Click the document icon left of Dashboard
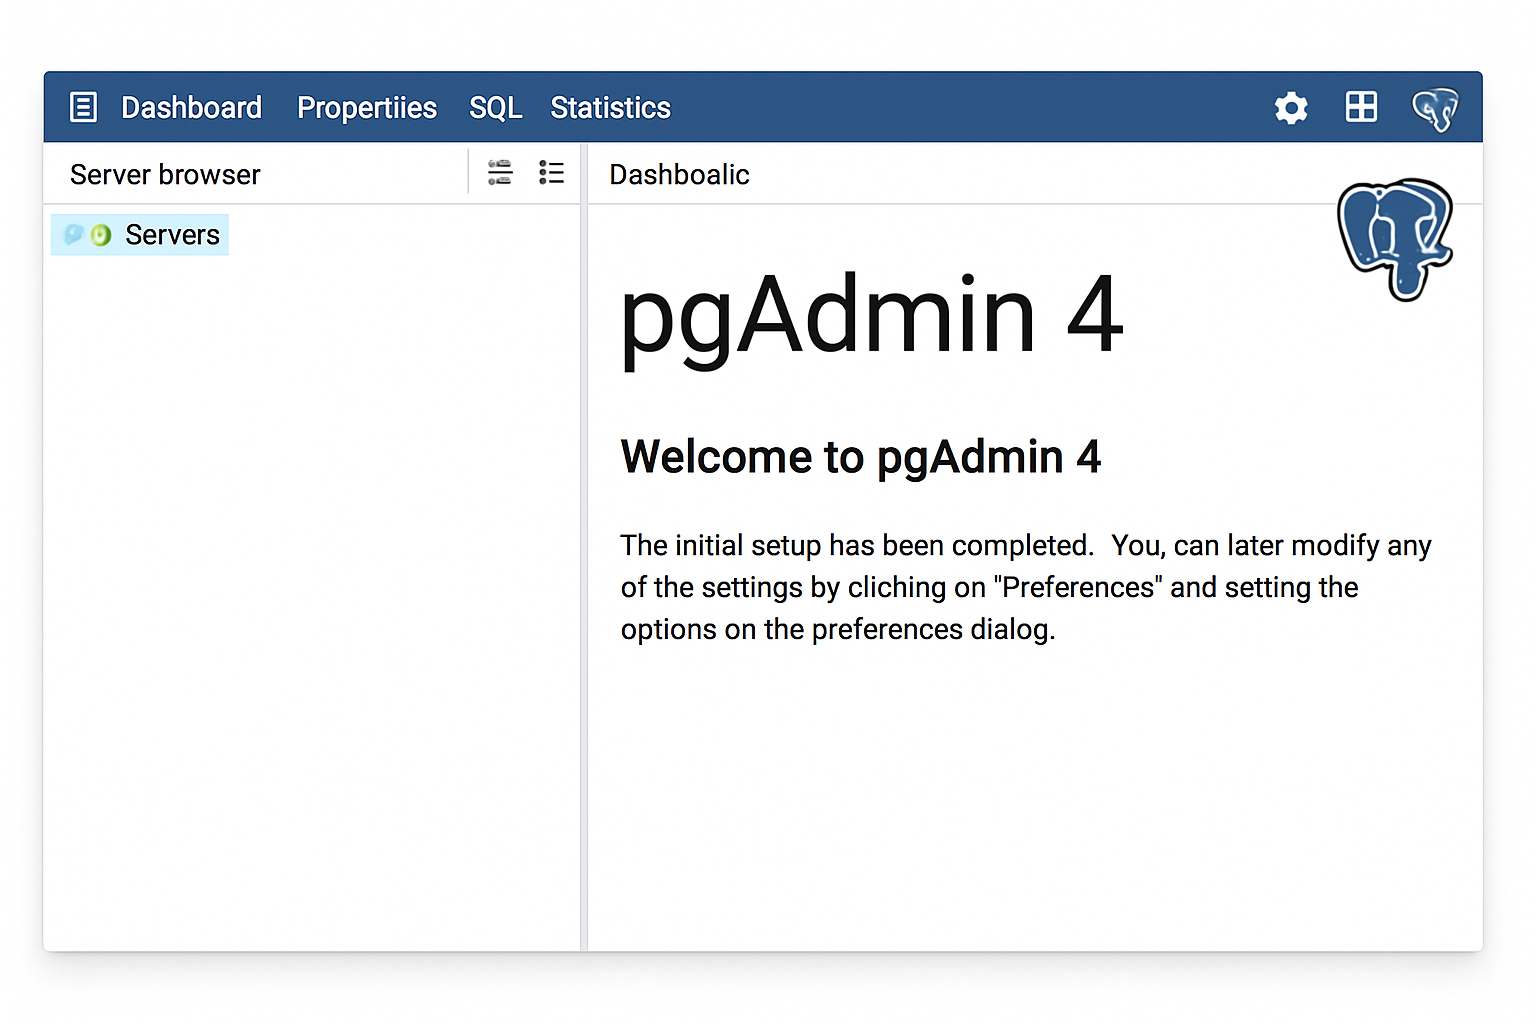Viewport: 1536px width, 1024px height. coord(83,107)
